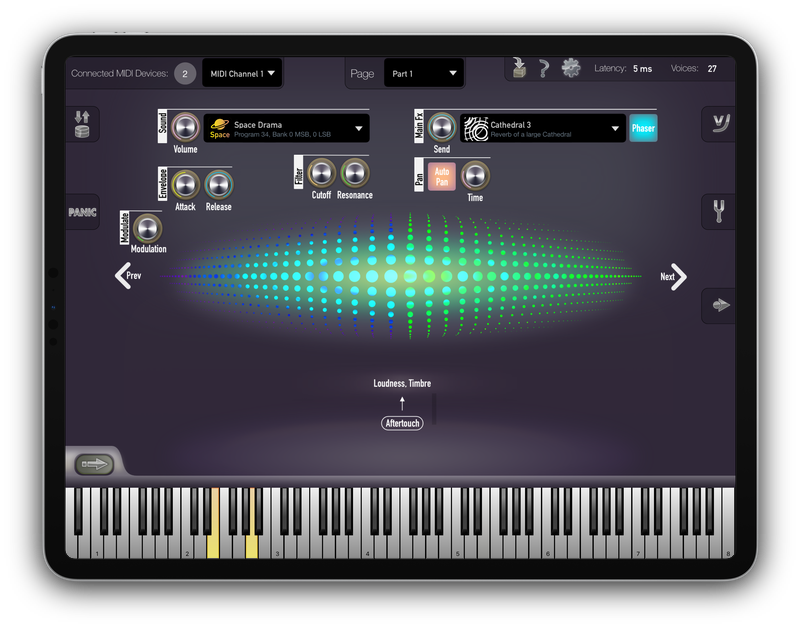The width and height of the screenshot is (800, 628).
Task: Click the Volume knob
Action: tap(185, 127)
